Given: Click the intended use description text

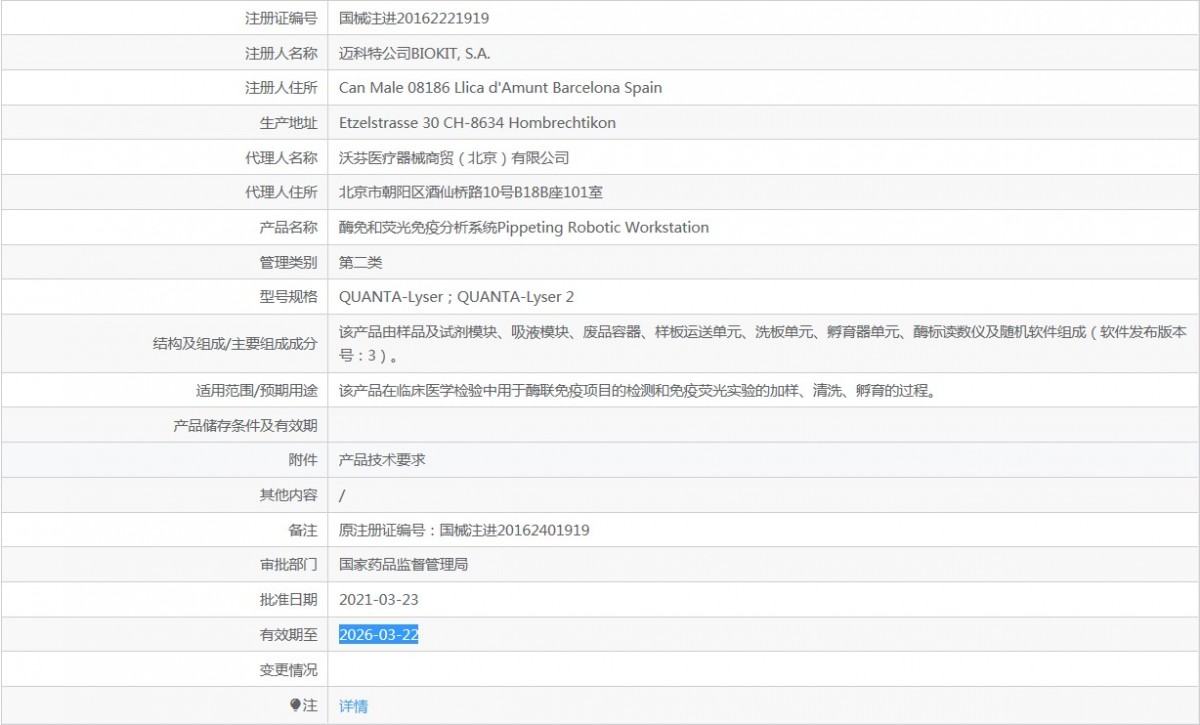Looking at the screenshot, I should click(638, 391).
